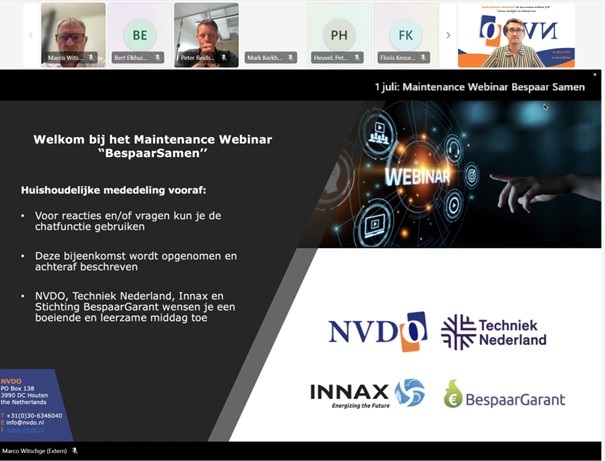Image resolution: width=605 pixels, height=461 pixels.
Task: Click the info@nvdo.nl email address
Action: 25,422
